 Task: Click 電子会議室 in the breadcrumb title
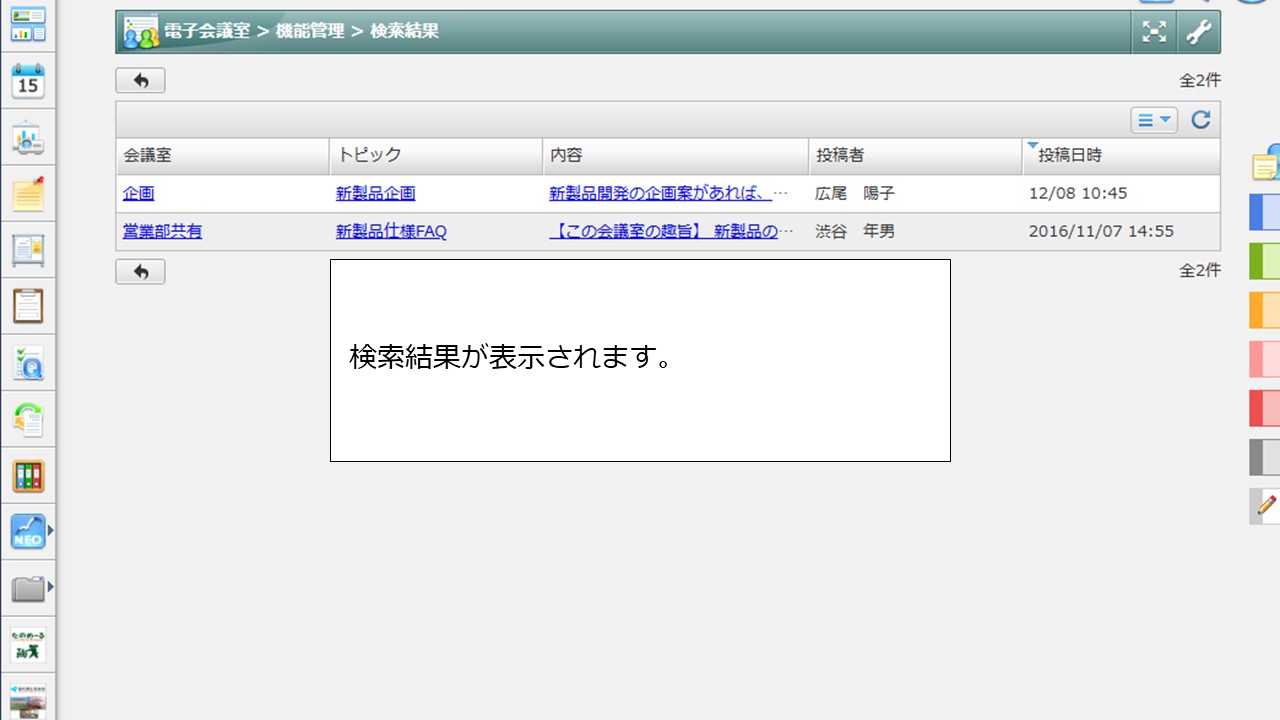click(207, 31)
